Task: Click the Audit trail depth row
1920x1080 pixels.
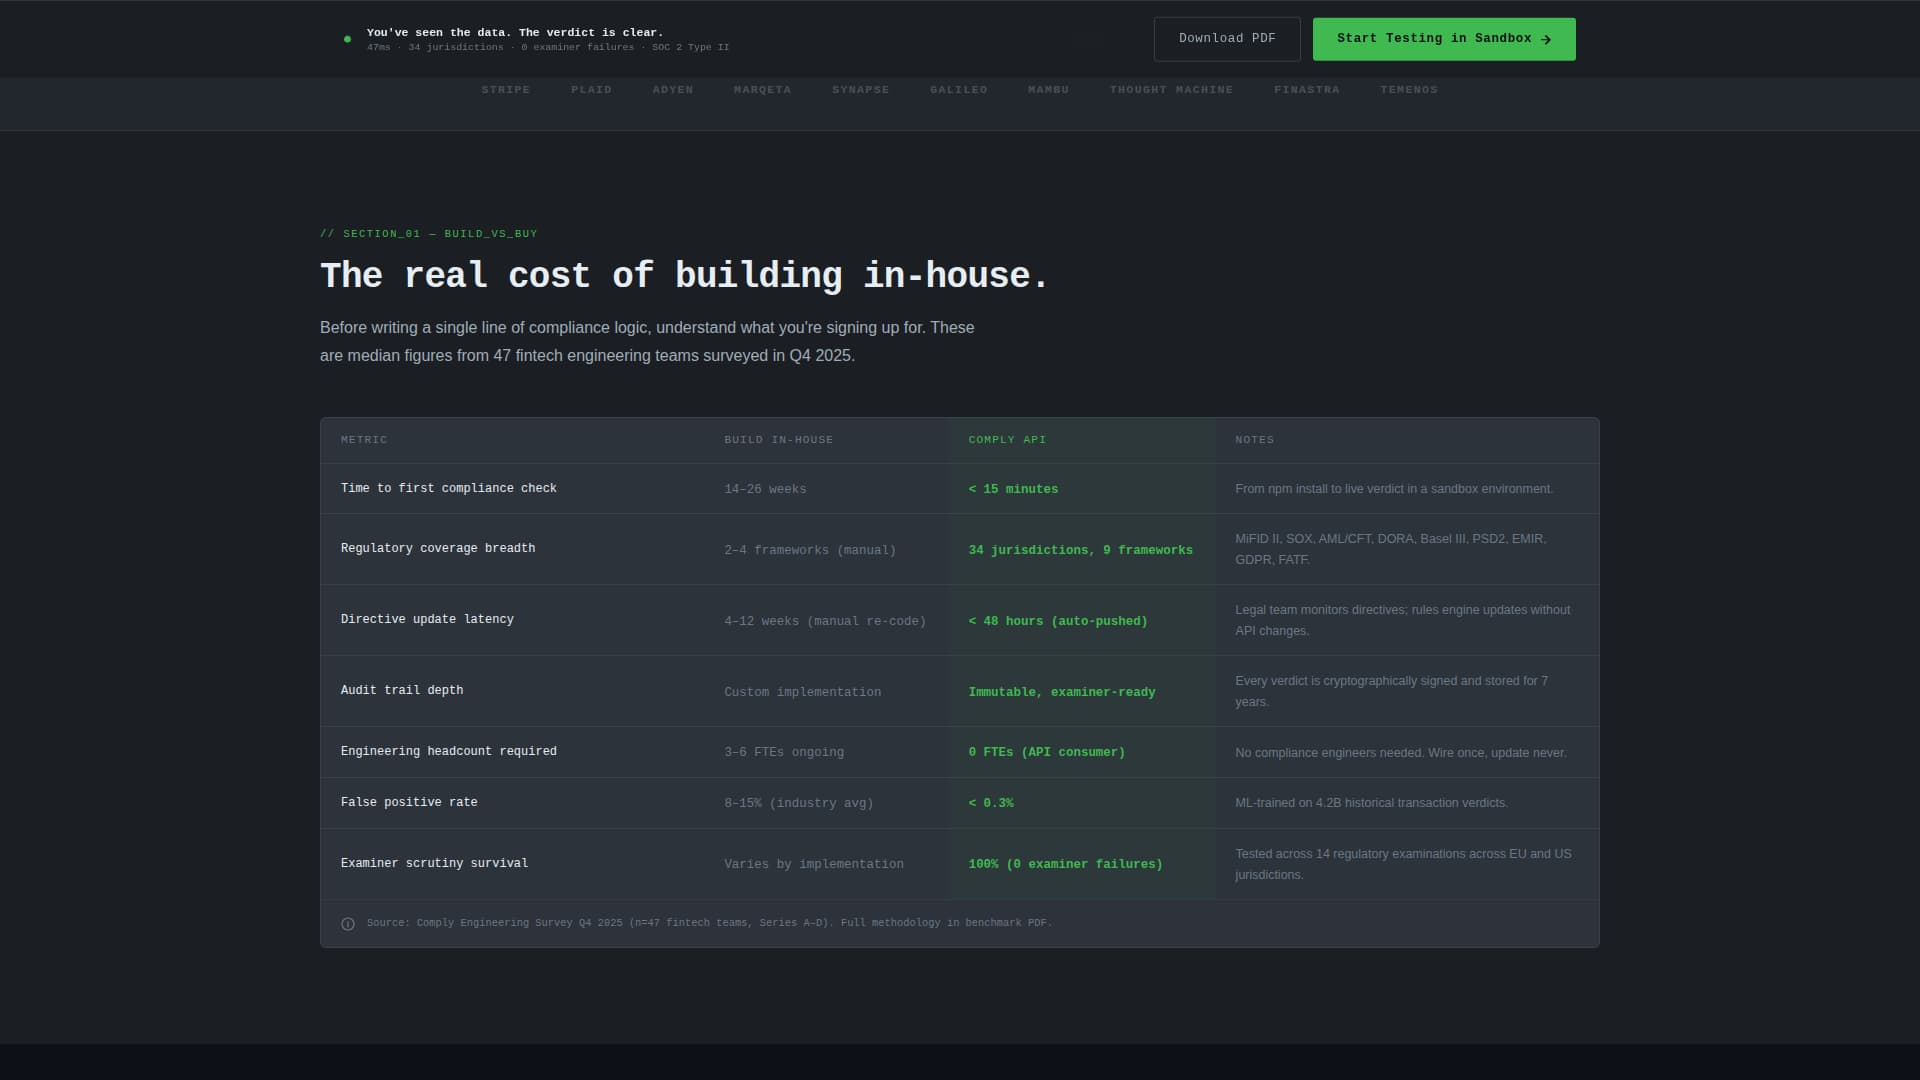Action: click(x=402, y=690)
